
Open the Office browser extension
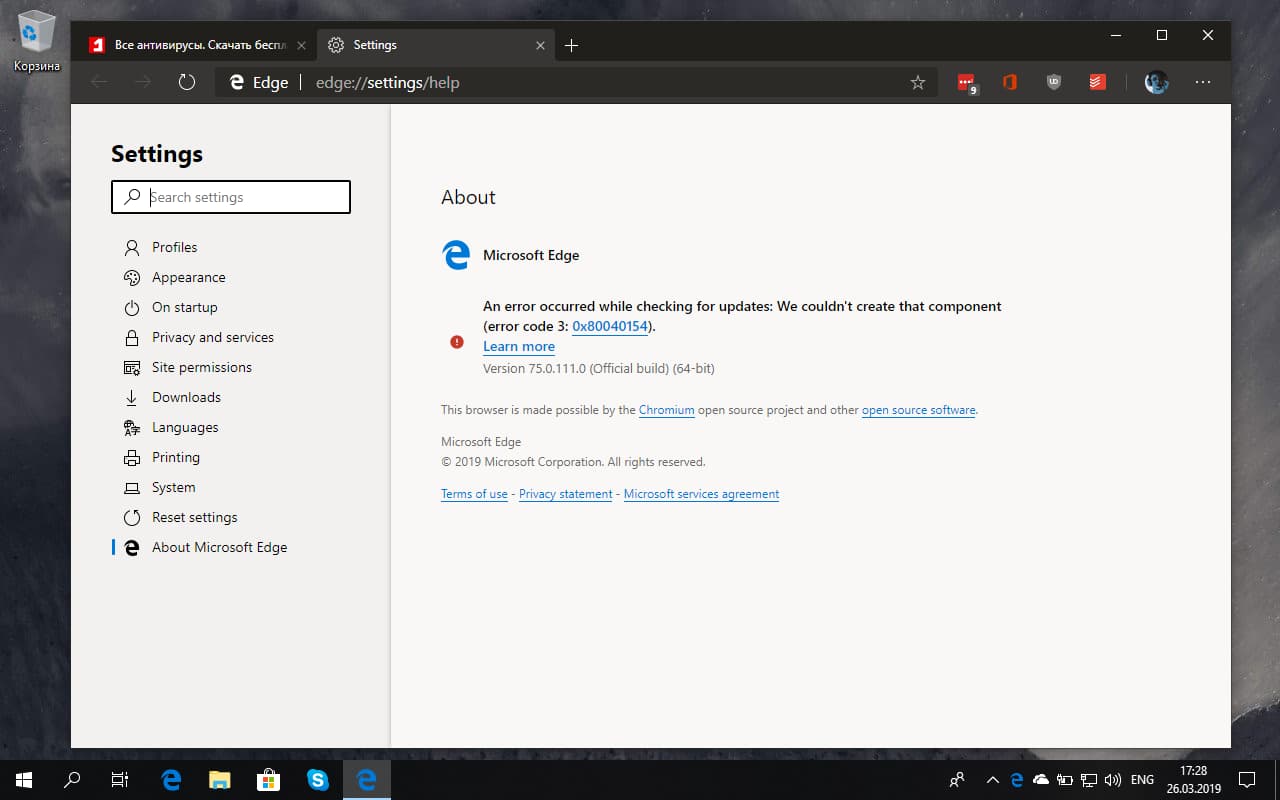tap(1009, 82)
